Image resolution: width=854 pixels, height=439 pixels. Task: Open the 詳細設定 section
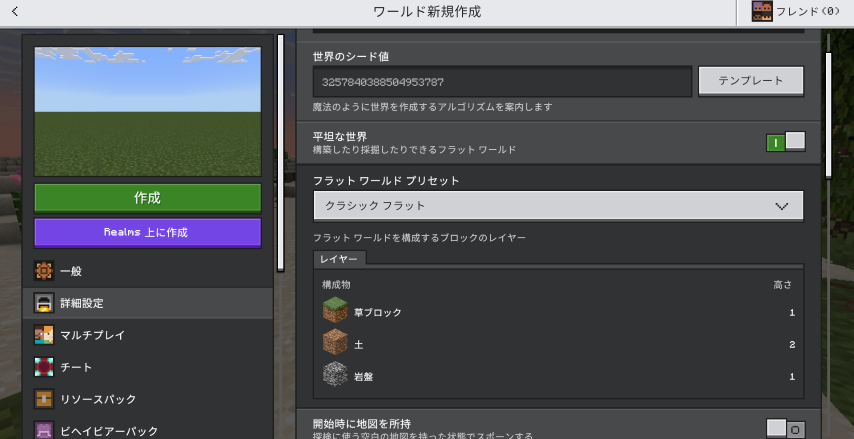[x=148, y=303]
